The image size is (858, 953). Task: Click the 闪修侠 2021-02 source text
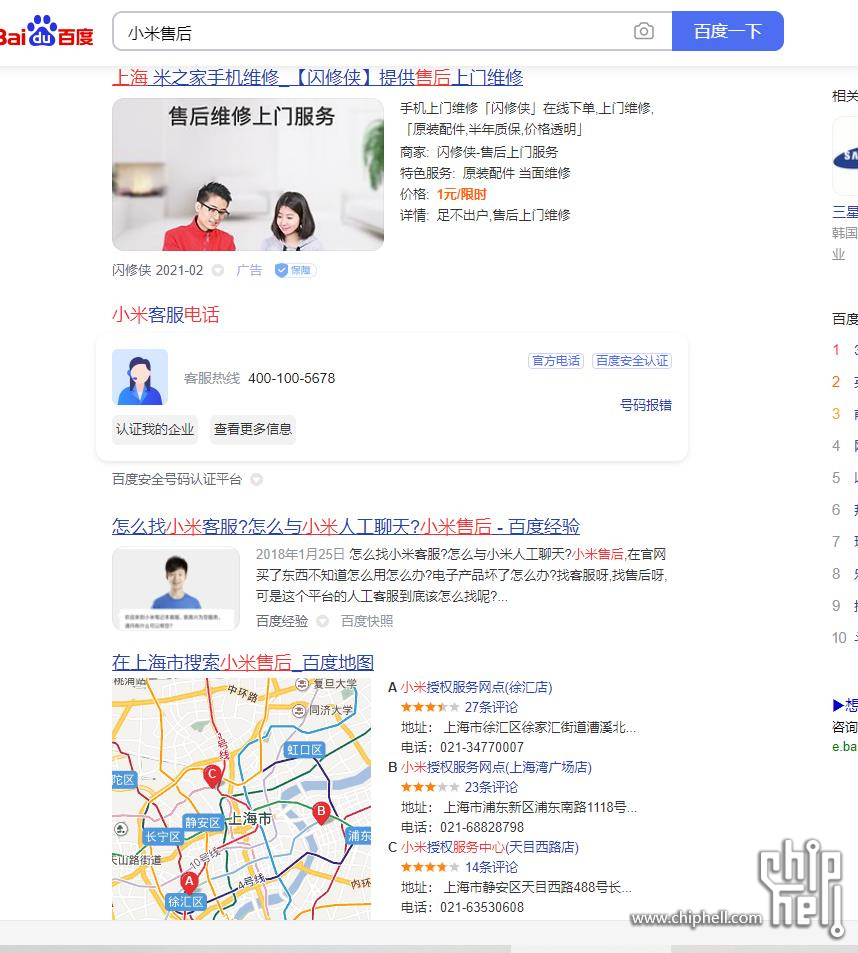[x=157, y=270]
